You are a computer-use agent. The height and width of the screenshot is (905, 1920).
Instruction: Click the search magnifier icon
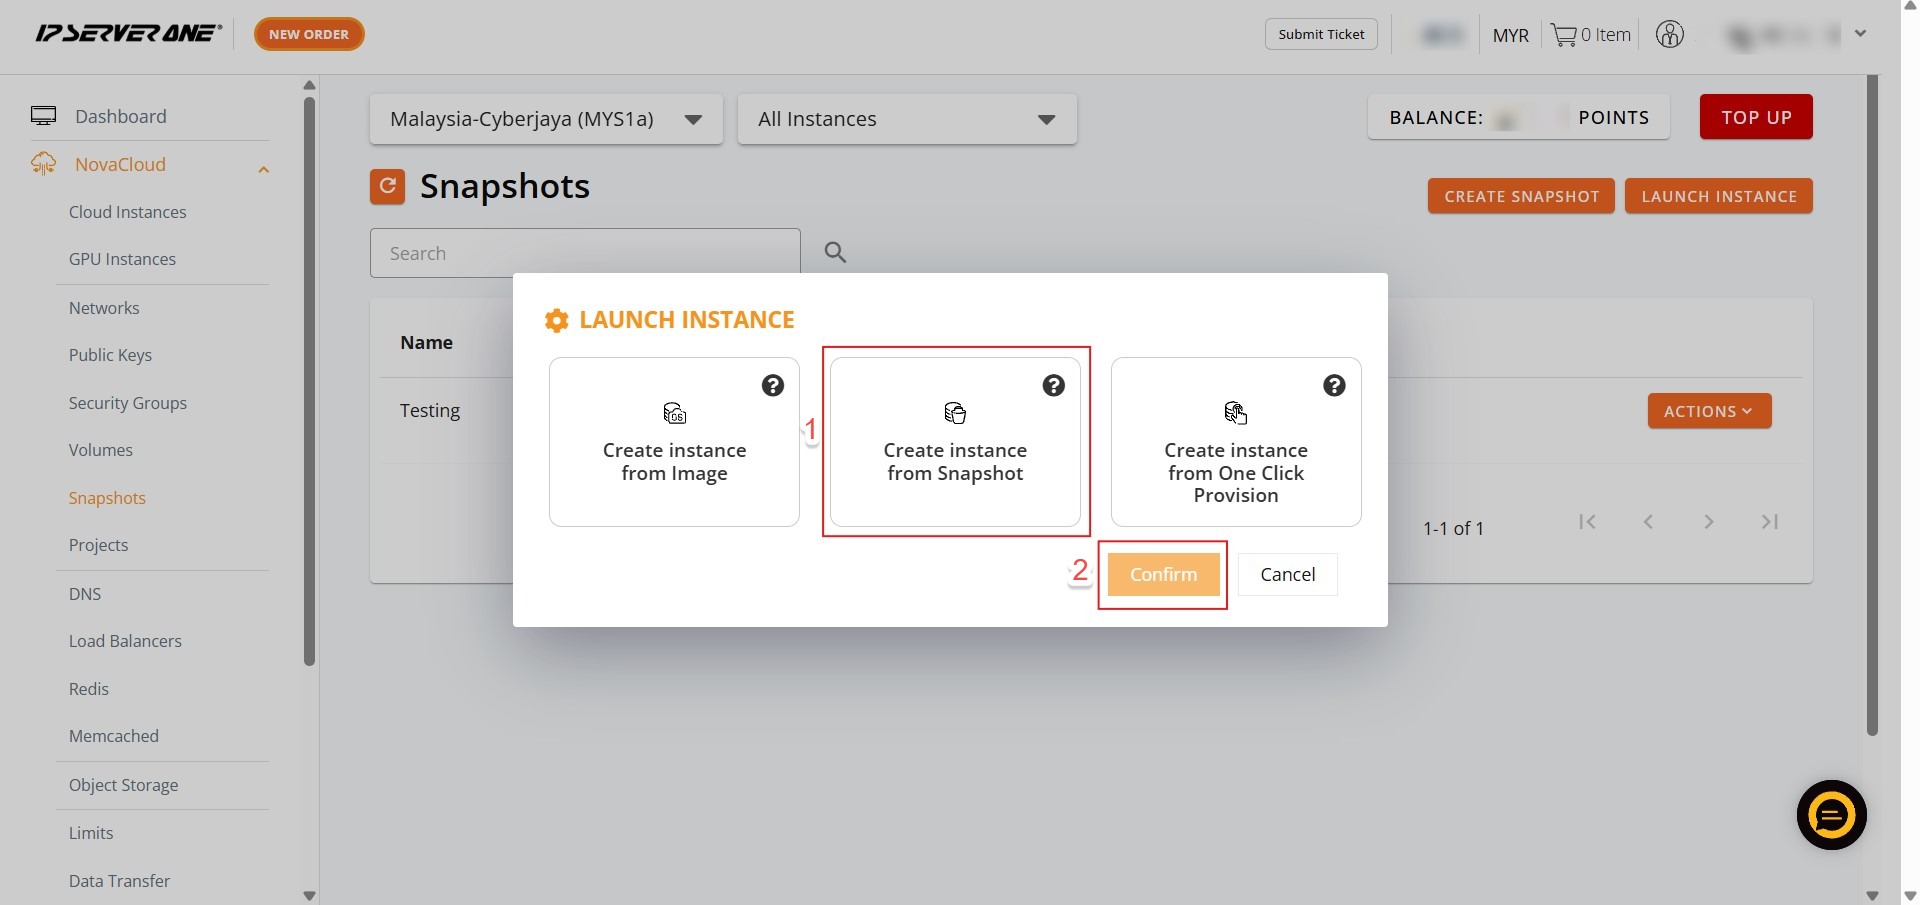click(x=835, y=253)
